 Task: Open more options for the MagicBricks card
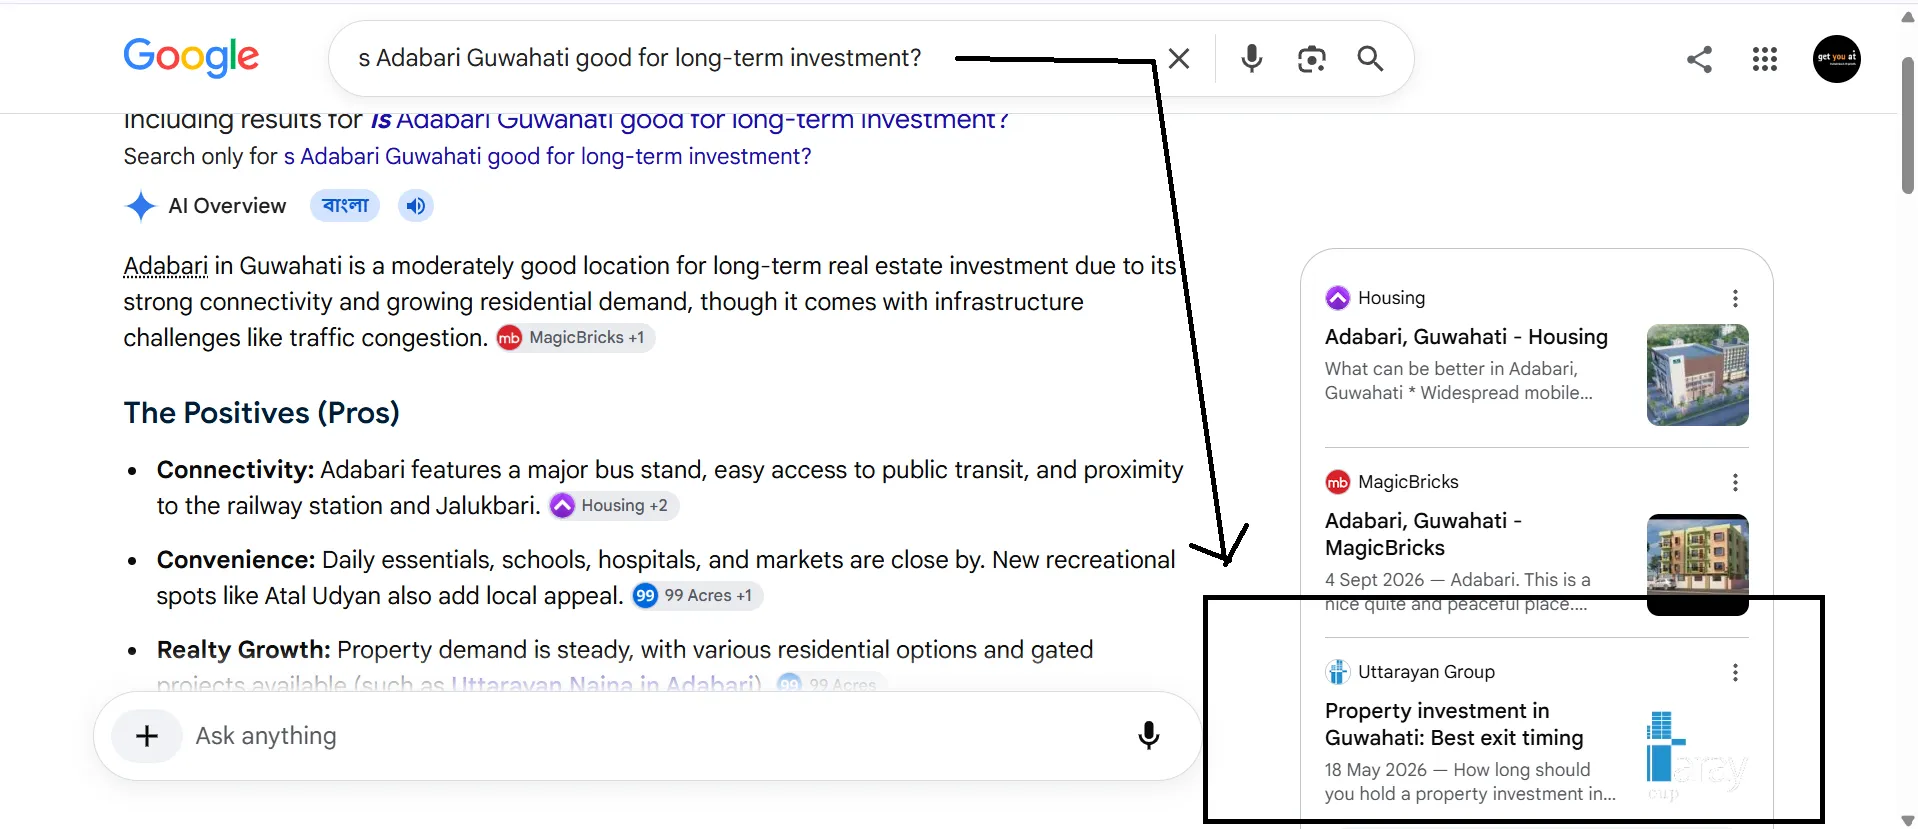(1735, 482)
